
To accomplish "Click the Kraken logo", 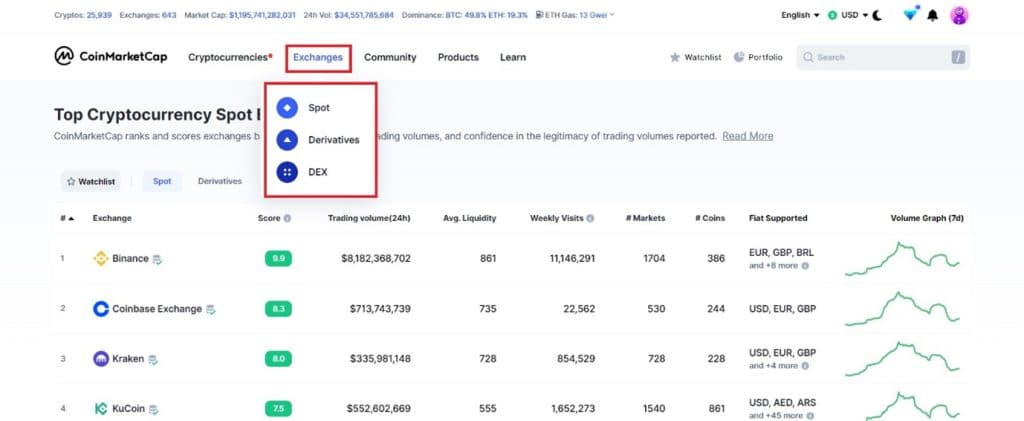I will pos(101,359).
